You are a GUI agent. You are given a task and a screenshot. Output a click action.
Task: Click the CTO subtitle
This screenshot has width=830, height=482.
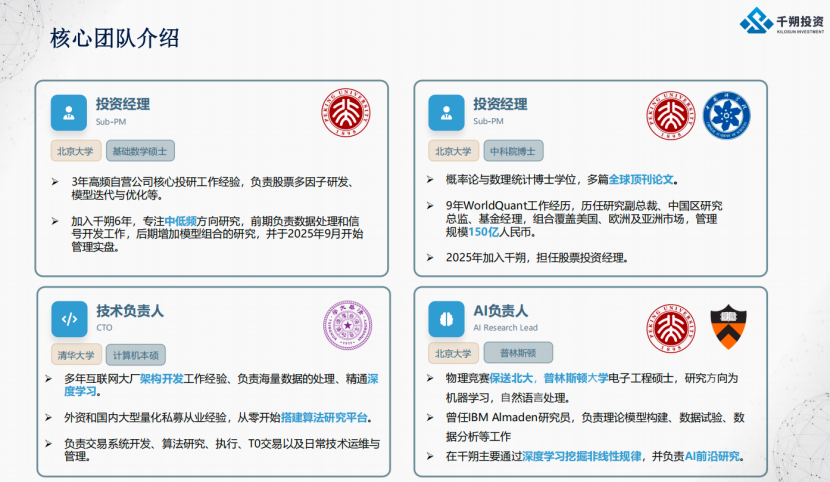tap(104, 328)
